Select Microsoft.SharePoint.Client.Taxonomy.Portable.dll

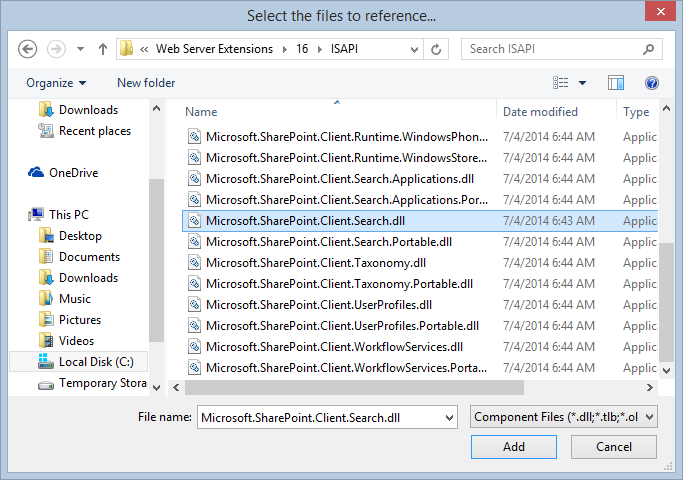(338, 284)
